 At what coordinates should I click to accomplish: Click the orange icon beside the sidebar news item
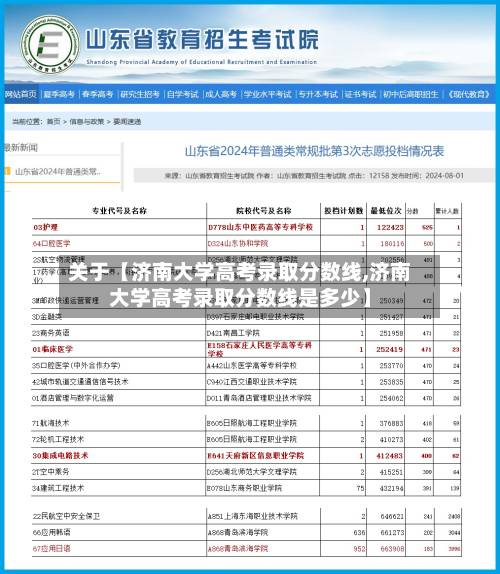tap(7, 171)
